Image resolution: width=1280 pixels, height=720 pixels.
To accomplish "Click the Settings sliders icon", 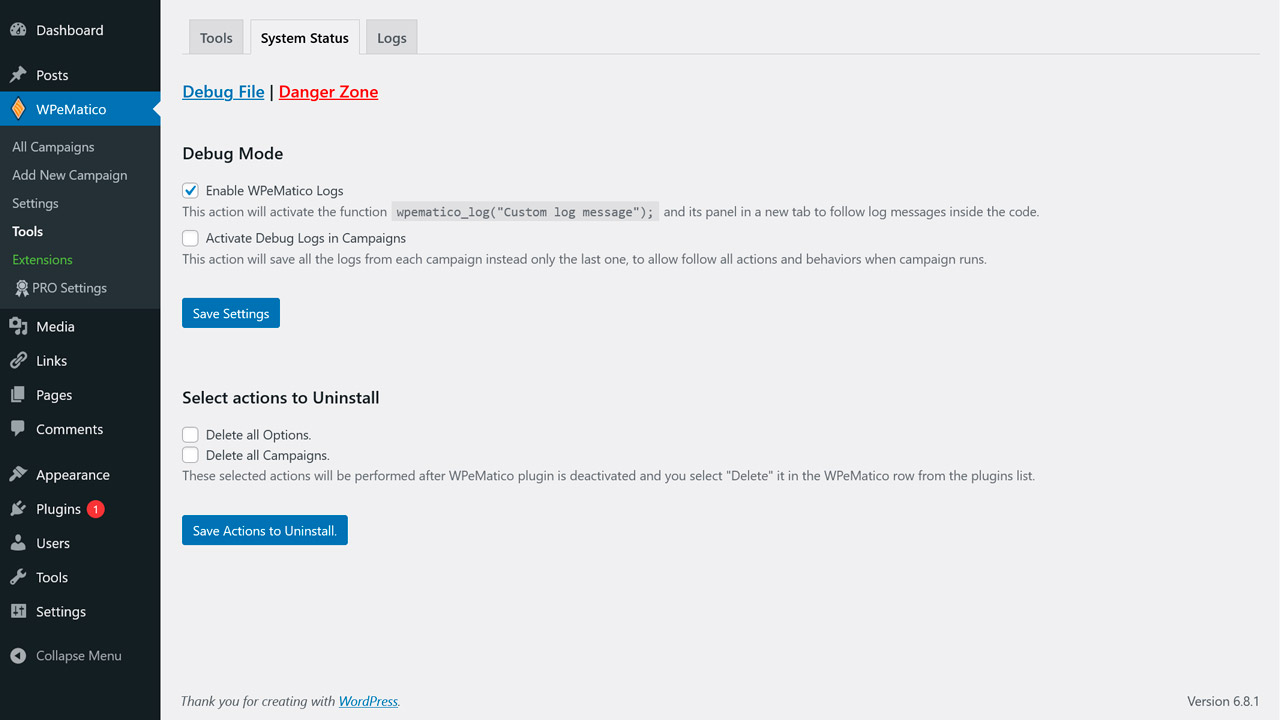I will [18, 611].
